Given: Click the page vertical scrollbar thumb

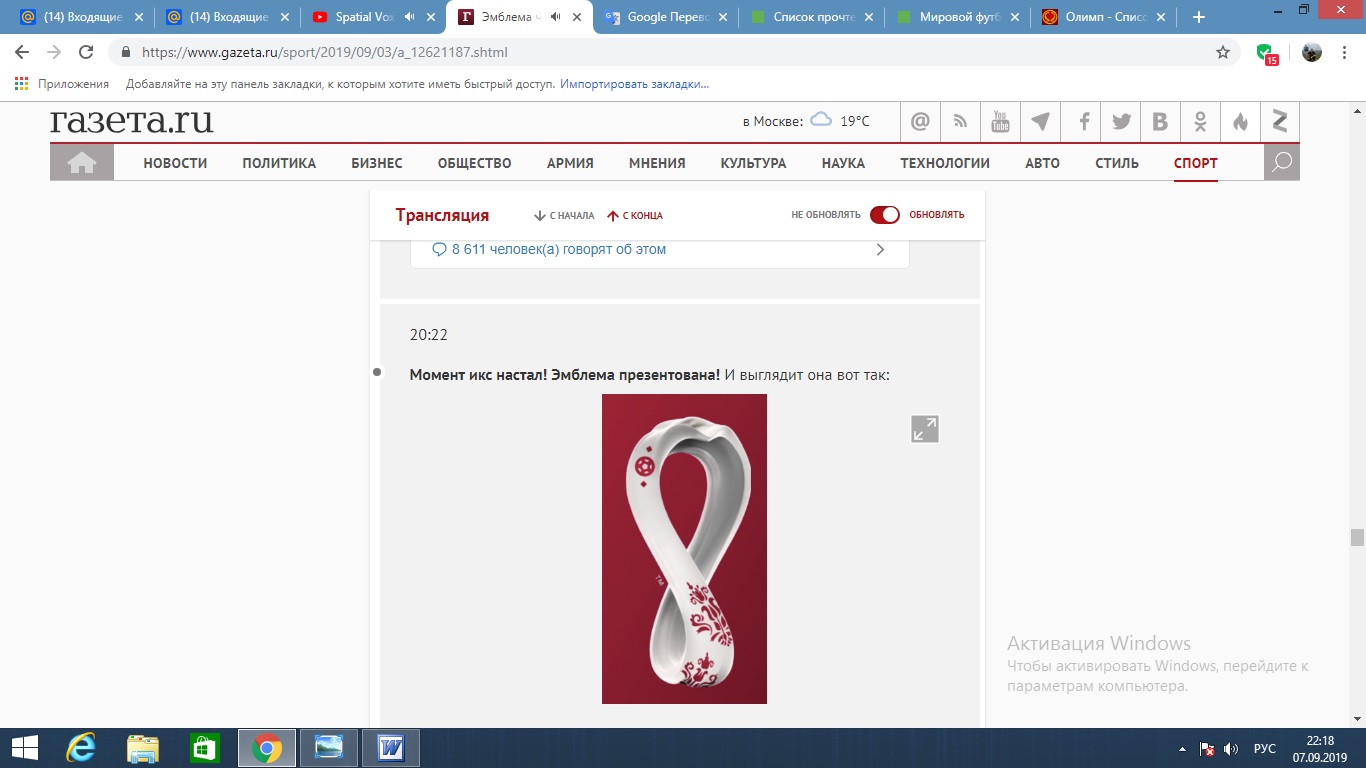Looking at the screenshot, I should 1357,537.
